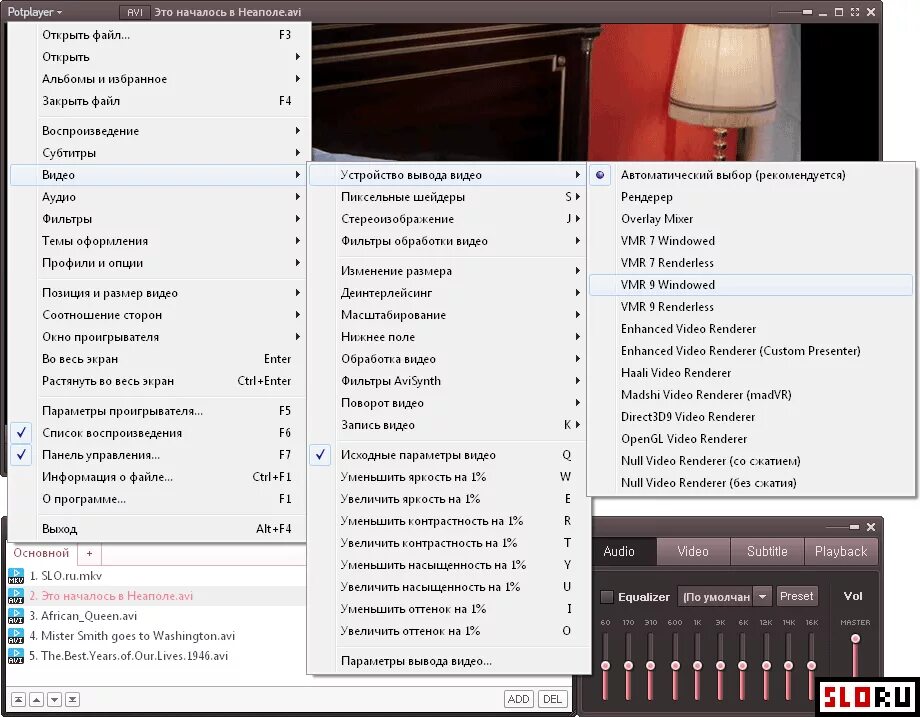This screenshot has height=717, width=920.
Task: Add new playlist tab with plus
Action: point(89,553)
